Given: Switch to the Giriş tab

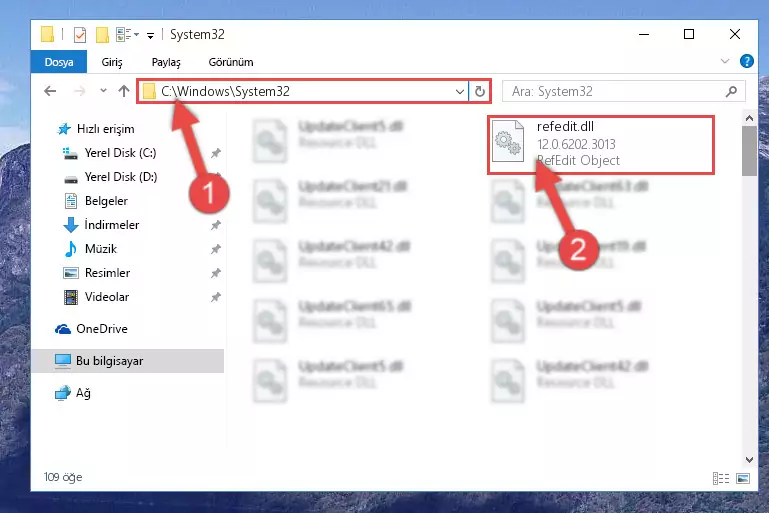Looking at the screenshot, I should coord(112,62).
